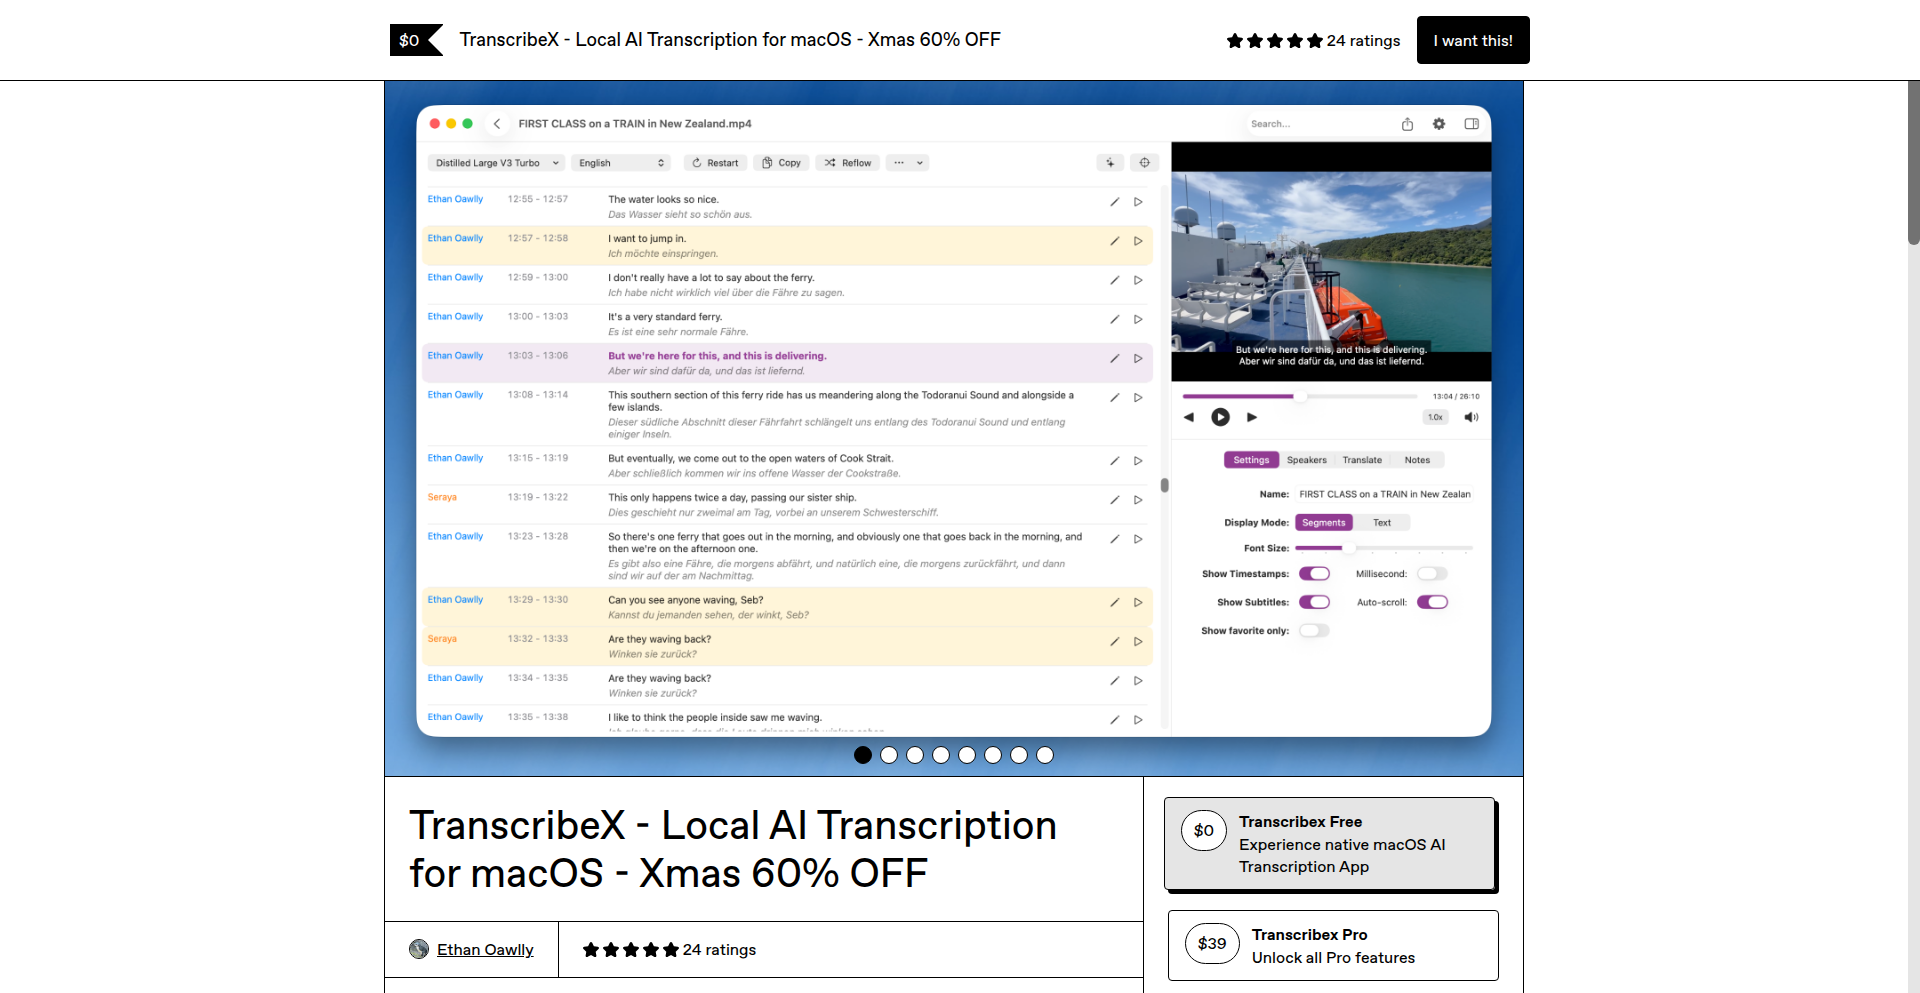1920x993 pixels.
Task: Turn on Show favorite only
Action: 1315,630
